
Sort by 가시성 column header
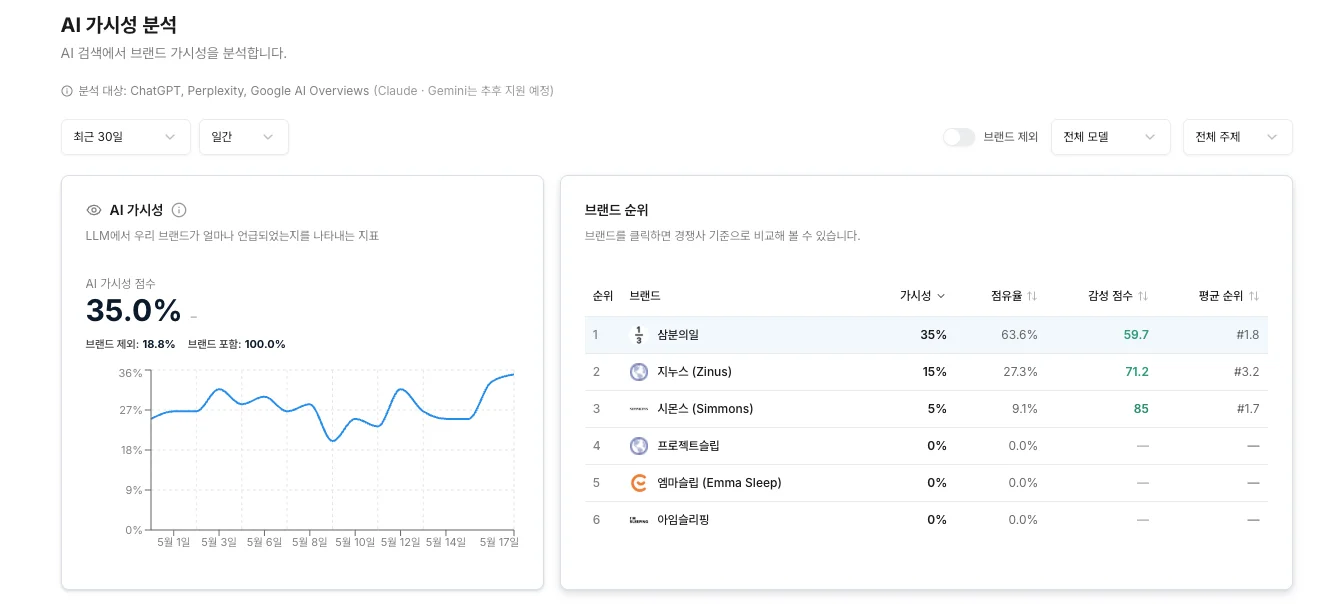click(922, 296)
